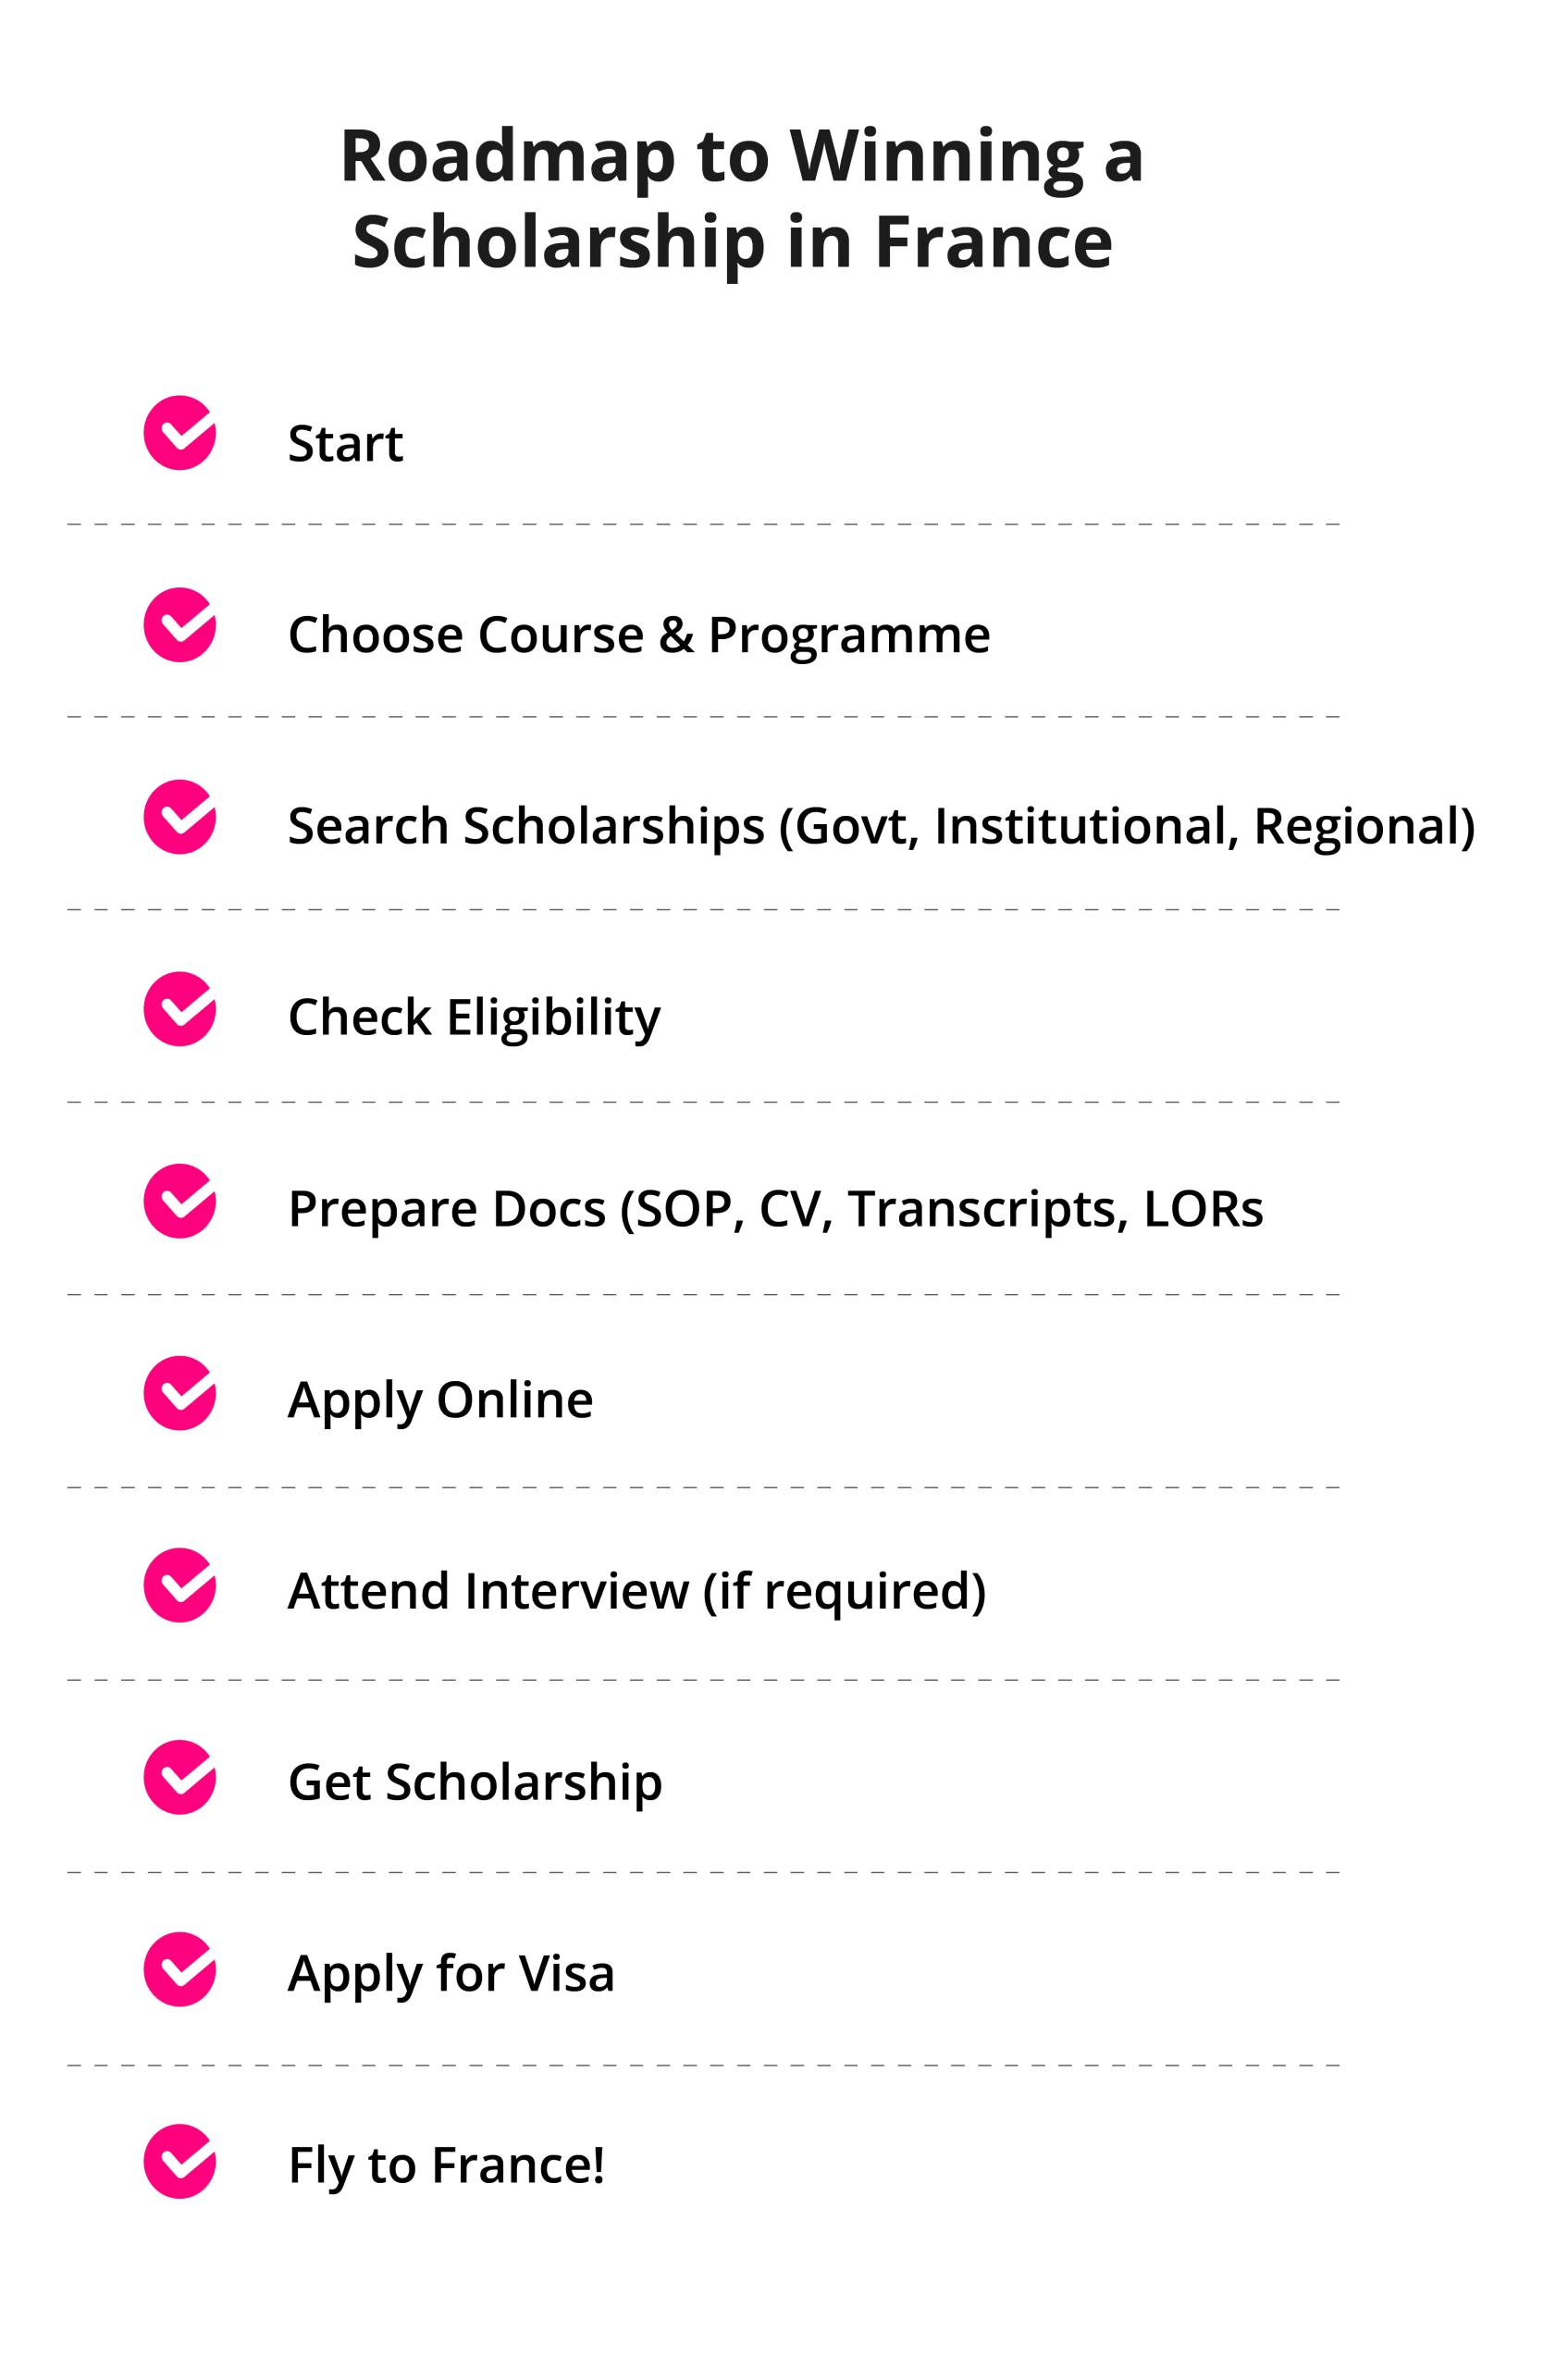Select the Choose Course & Programme text
The image size is (1568, 2368).
pyautogui.click(x=639, y=635)
